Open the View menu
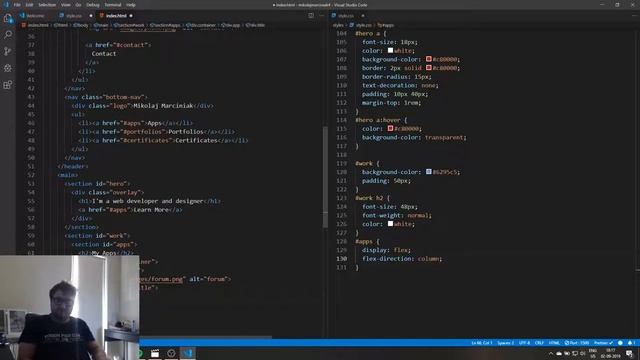This screenshot has height=360, width=640. click(66, 5)
